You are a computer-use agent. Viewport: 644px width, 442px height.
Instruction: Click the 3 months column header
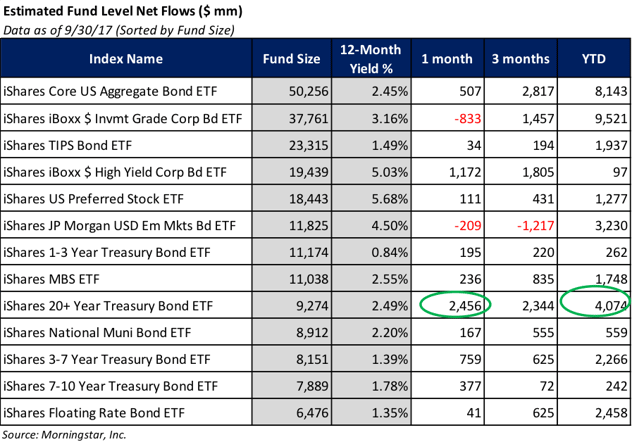pyautogui.click(x=520, y=59)
